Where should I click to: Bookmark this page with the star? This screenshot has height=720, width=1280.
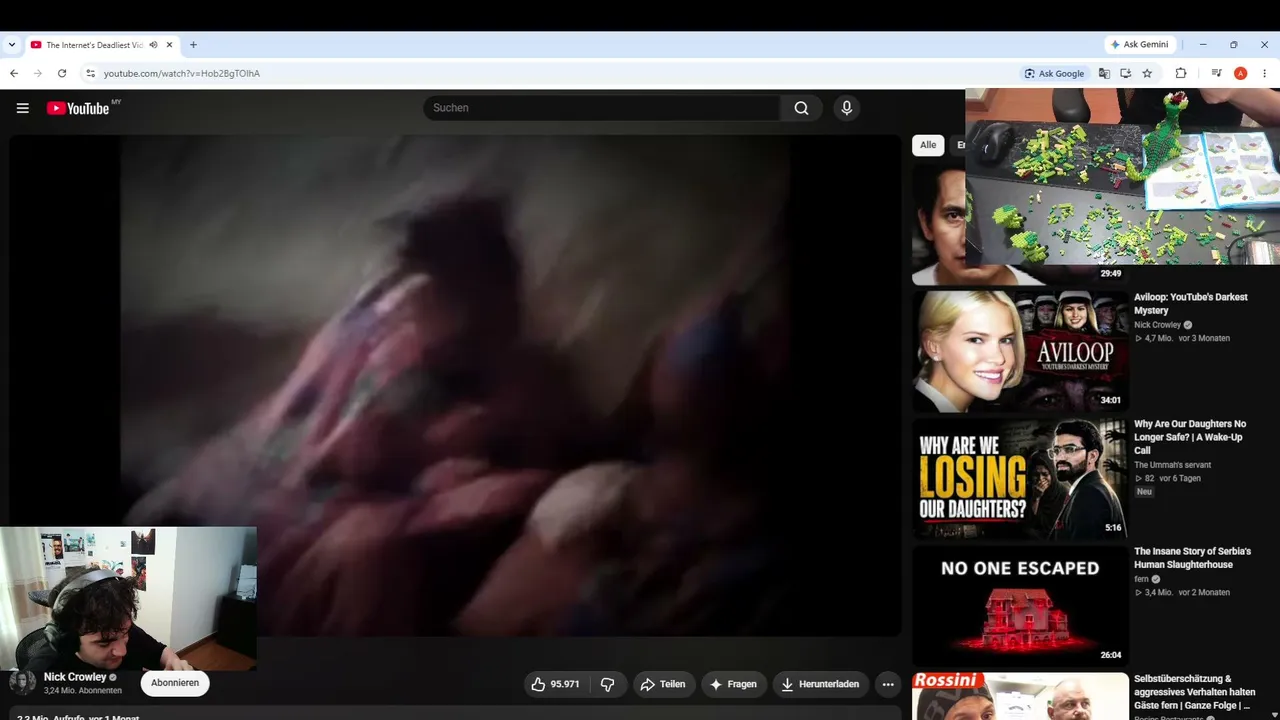point(1147,73)
